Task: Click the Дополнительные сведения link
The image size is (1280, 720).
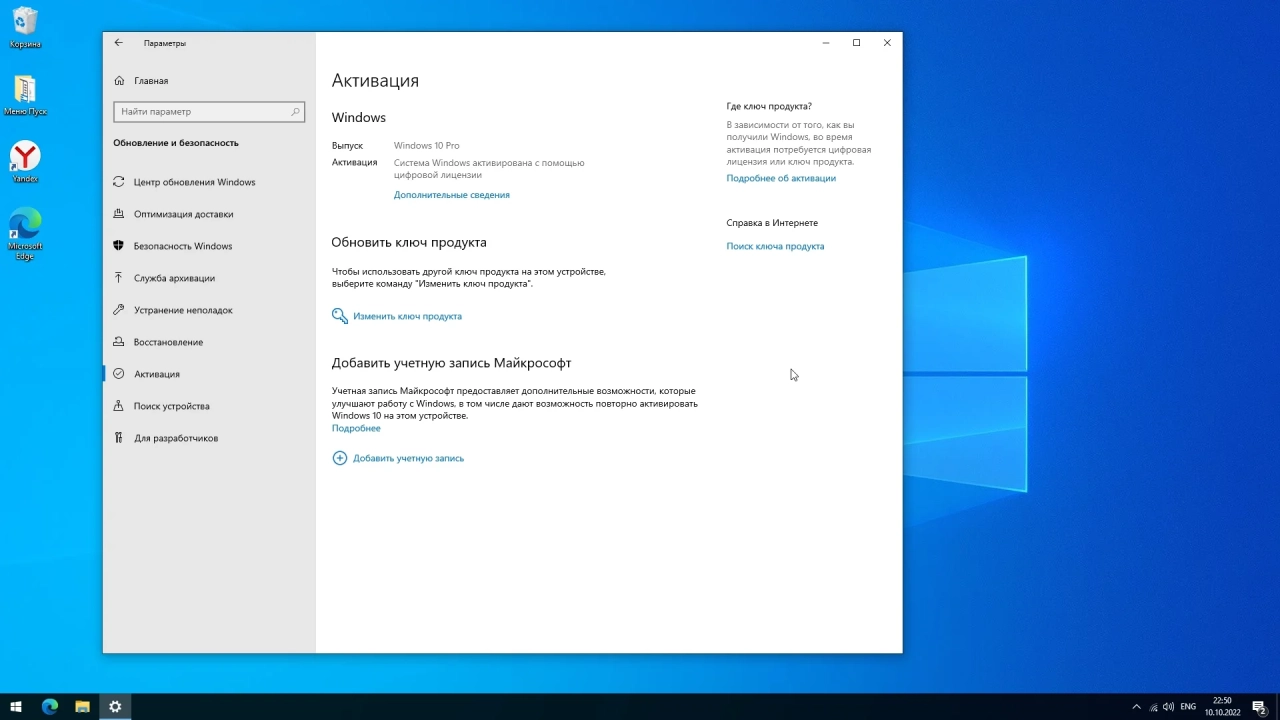Action: [452, 195]
